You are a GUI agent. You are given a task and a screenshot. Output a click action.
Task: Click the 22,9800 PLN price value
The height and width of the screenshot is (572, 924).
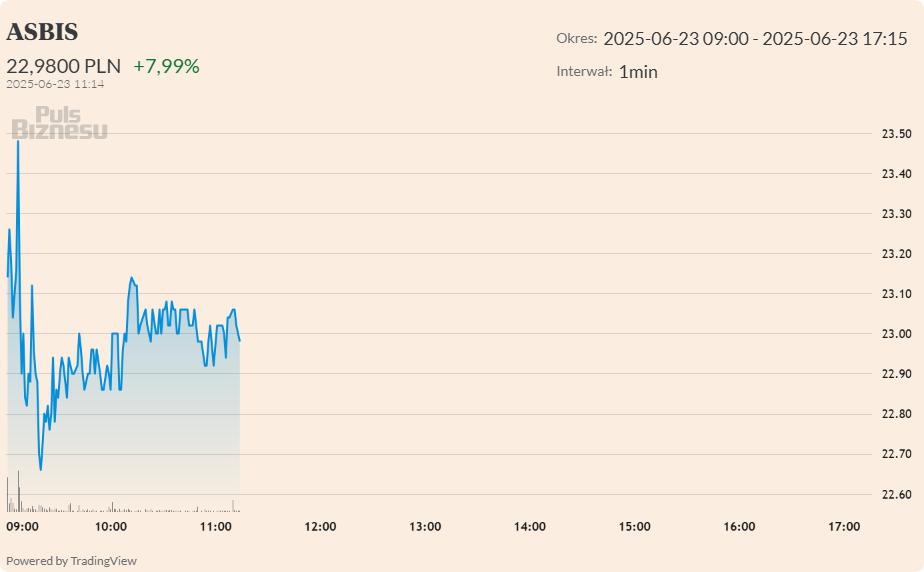pyautogui.click(x=64, y=66)
